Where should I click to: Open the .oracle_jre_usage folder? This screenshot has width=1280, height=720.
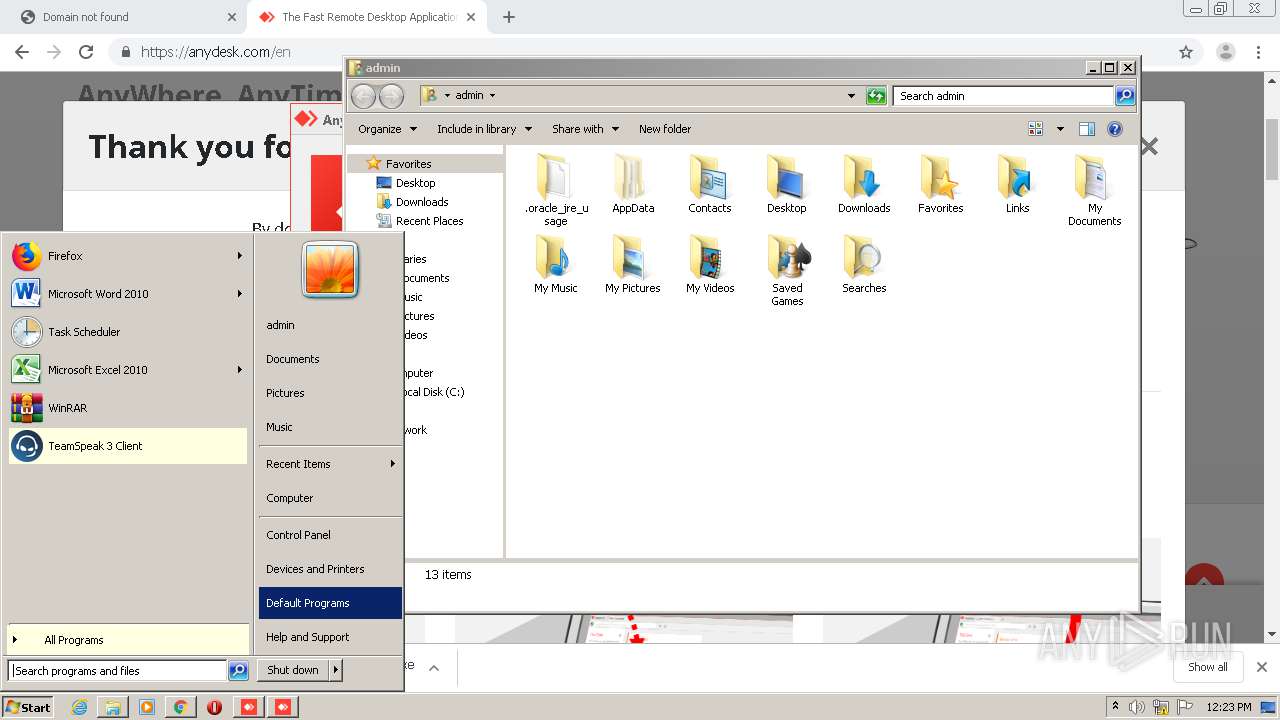coord(556,190)
